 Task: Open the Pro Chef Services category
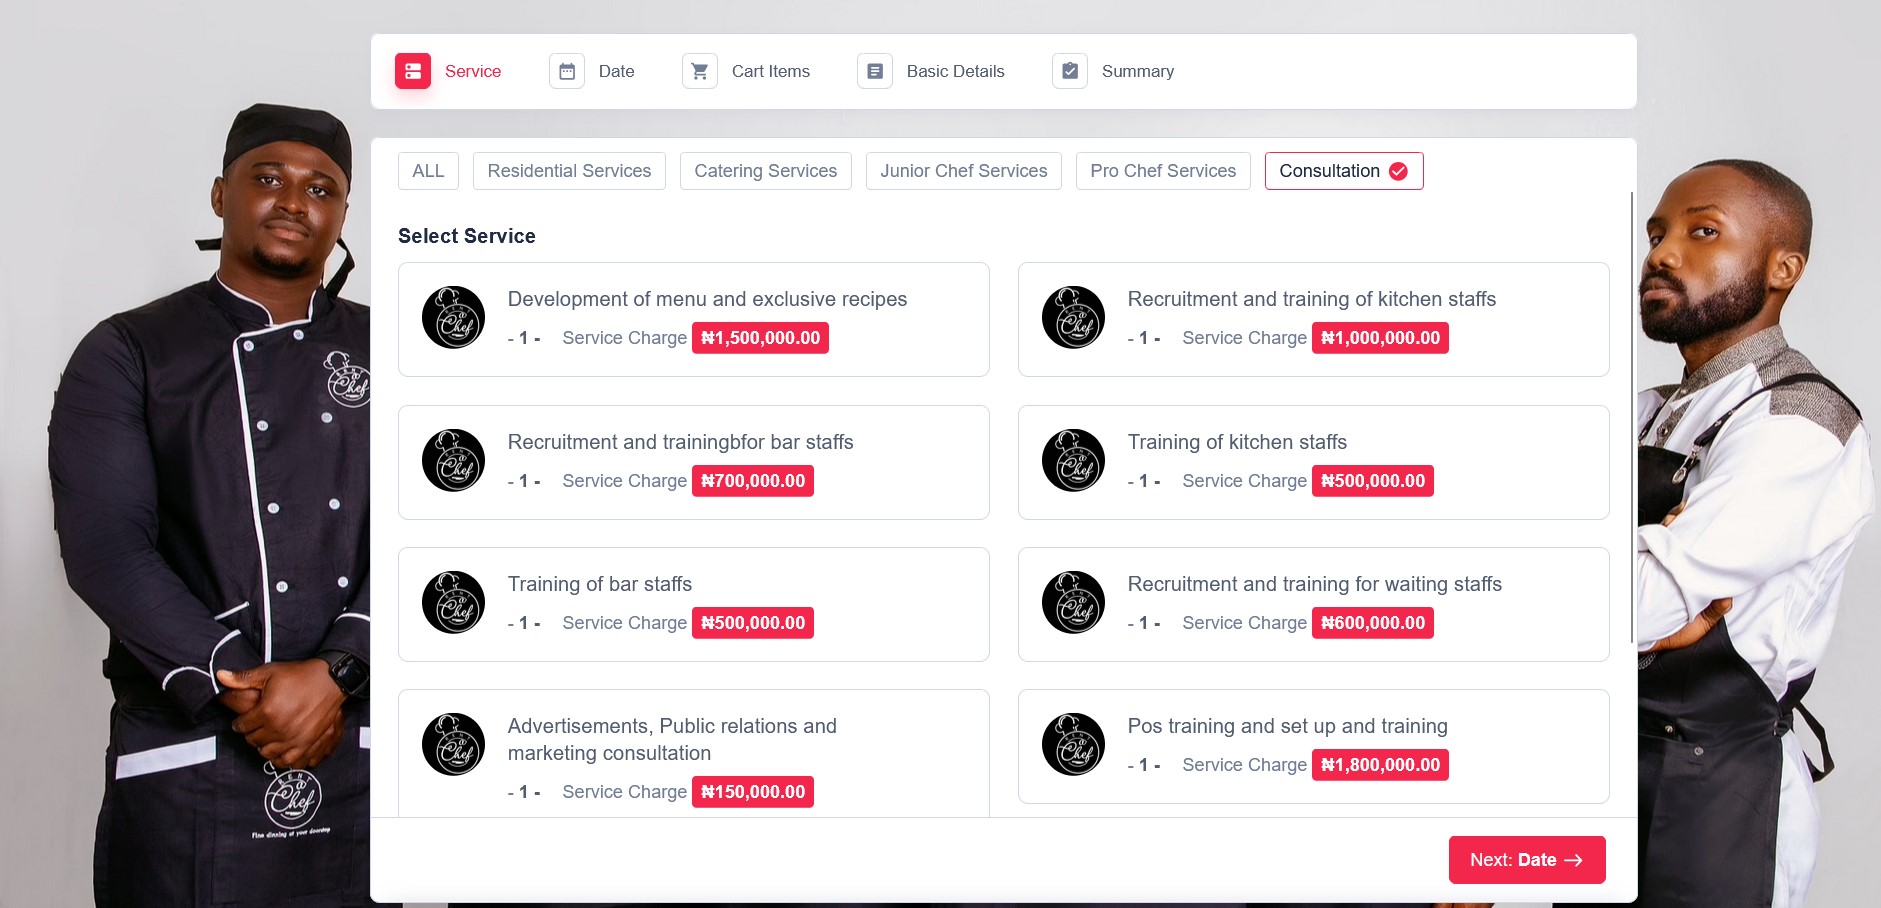click(x=1163, y=171)
